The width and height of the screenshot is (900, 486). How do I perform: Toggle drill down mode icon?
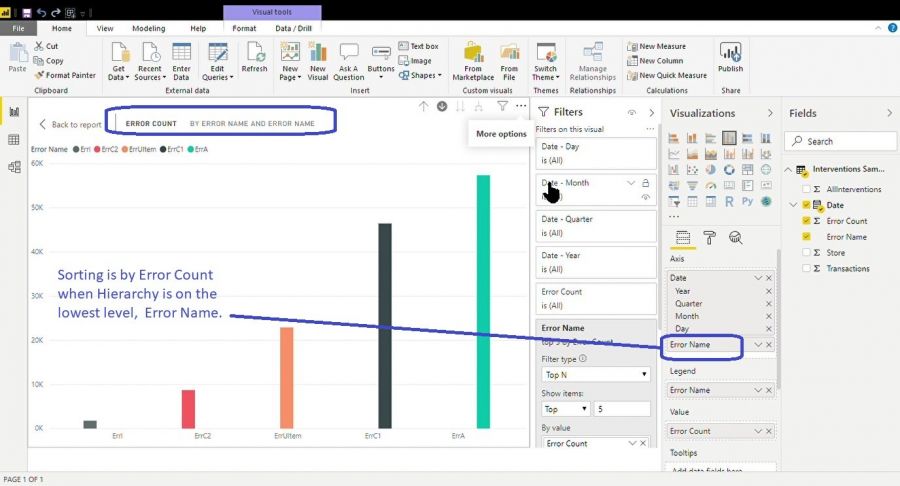point(442,106)
